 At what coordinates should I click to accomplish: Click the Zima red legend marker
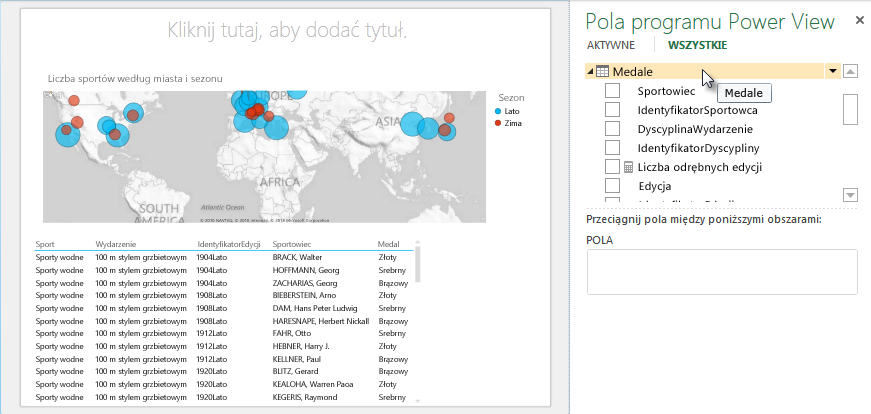point(498,123)
